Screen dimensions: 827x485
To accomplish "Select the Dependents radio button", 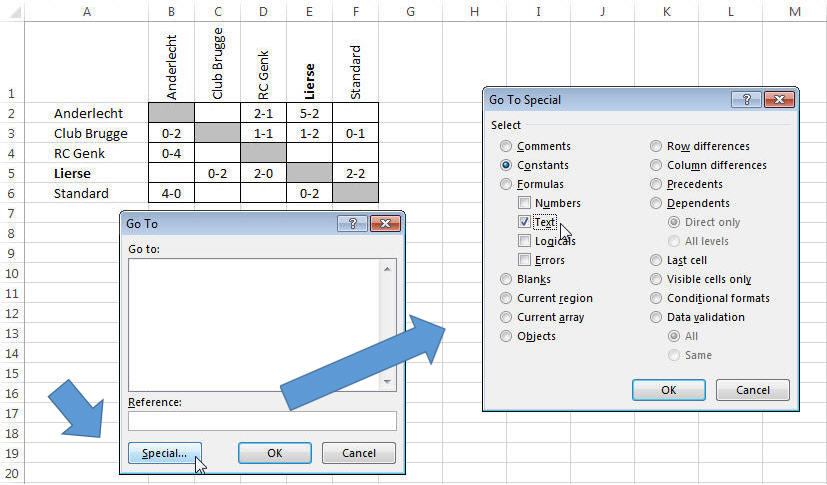I will 656,203.
